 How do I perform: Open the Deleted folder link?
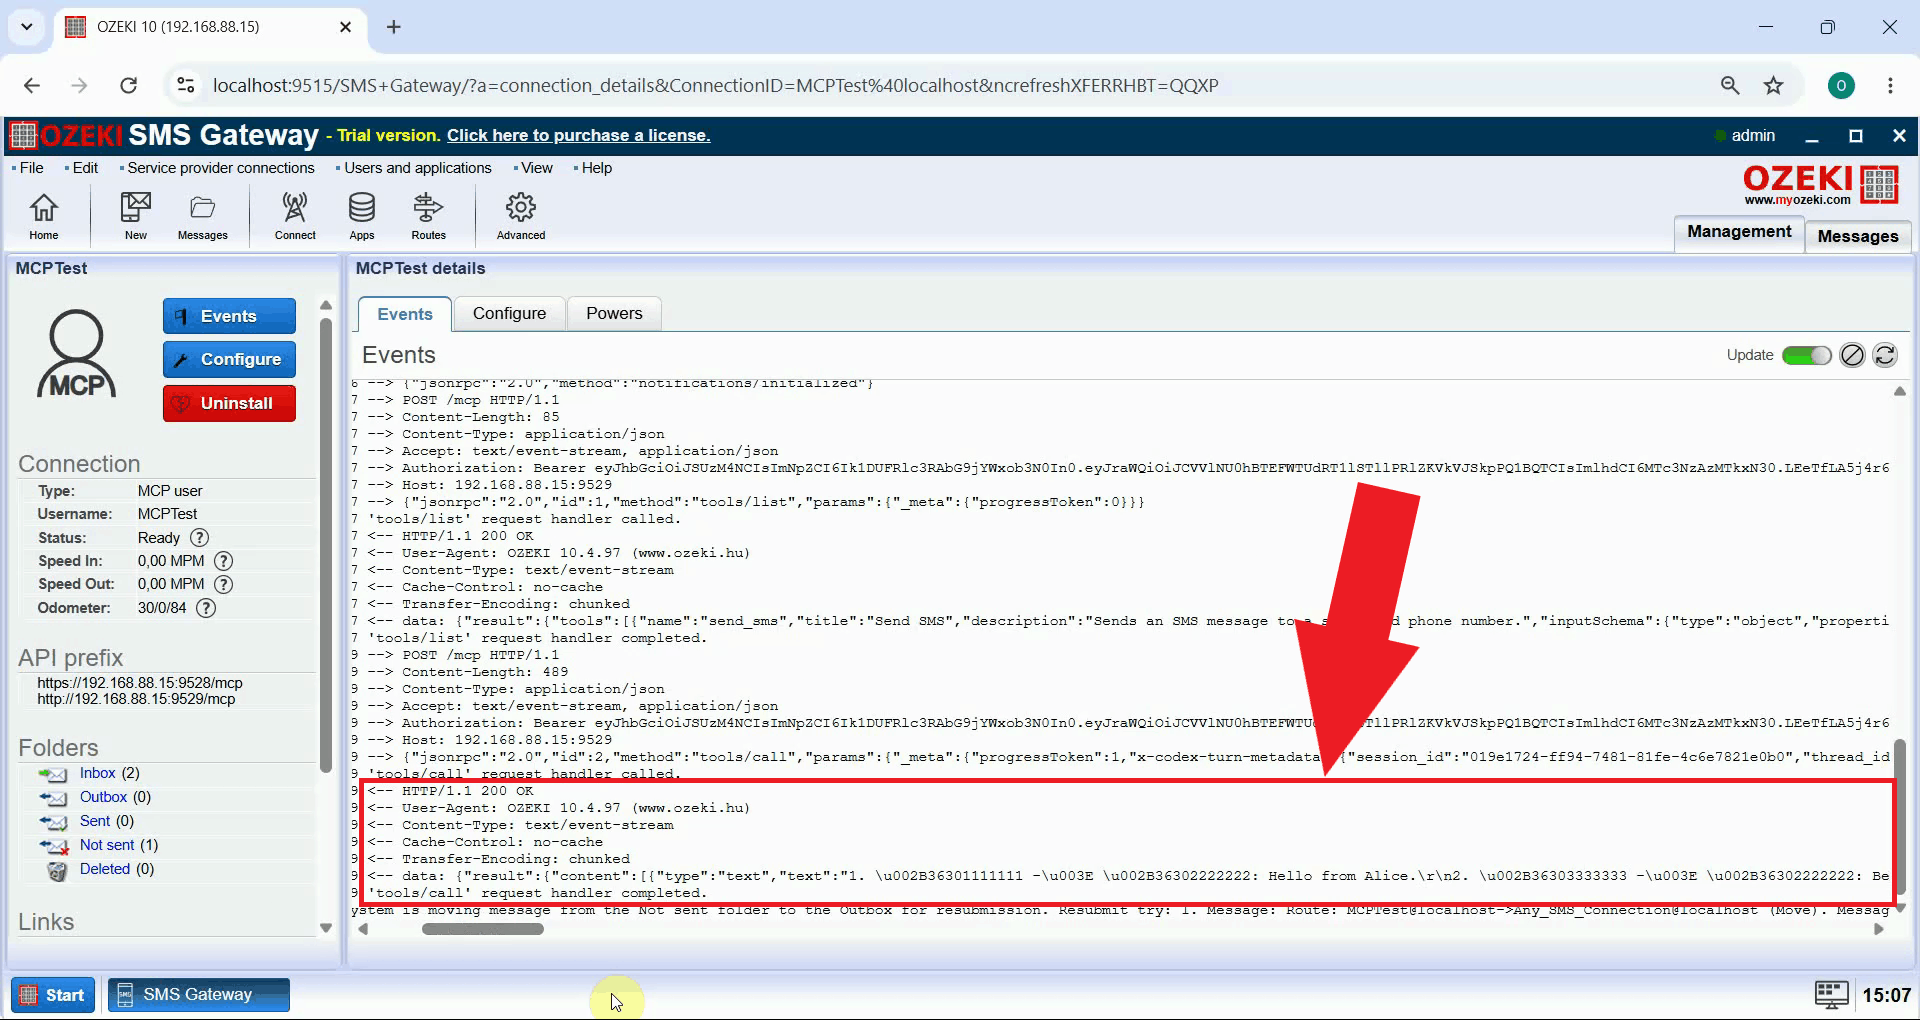pos(105,869)
